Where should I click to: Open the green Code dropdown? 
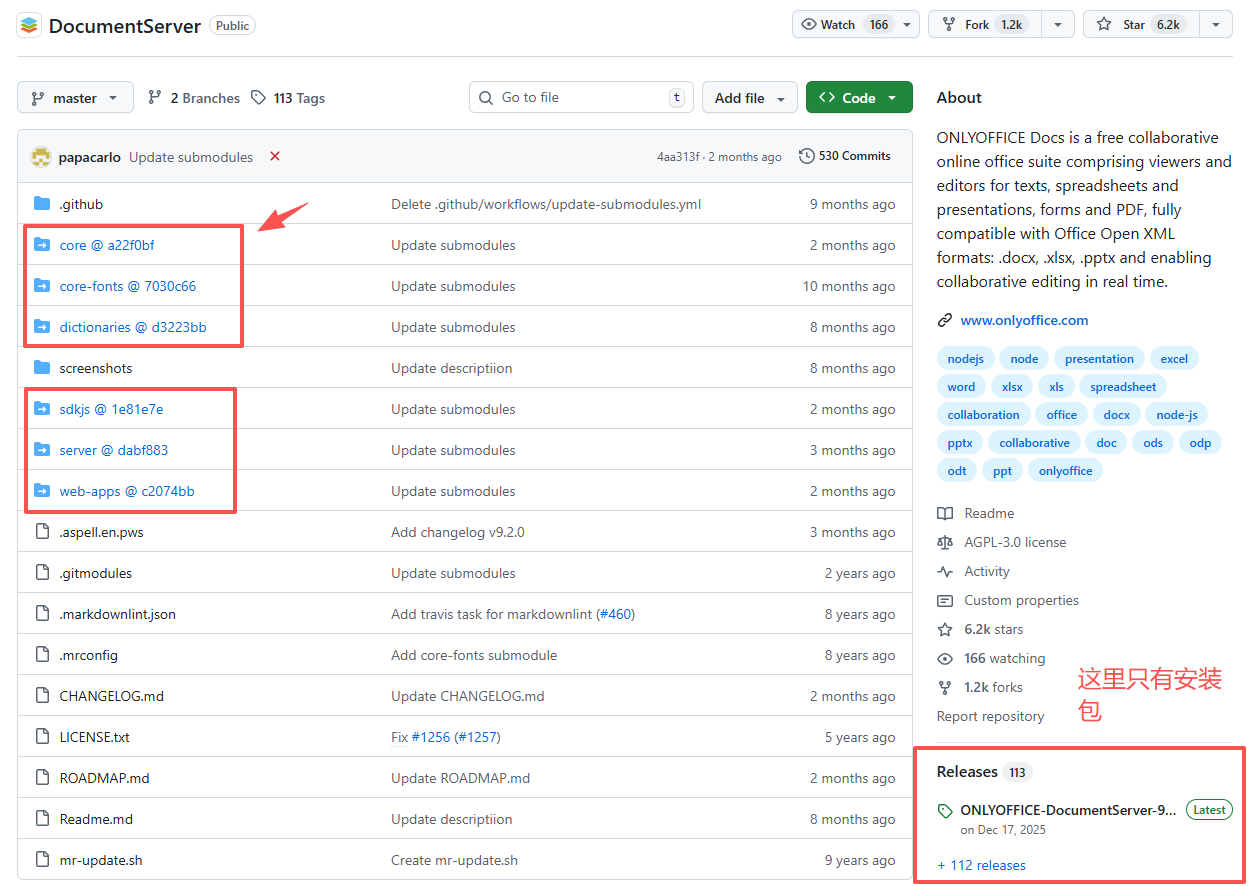pyautogui.click(x=858, y=98)
